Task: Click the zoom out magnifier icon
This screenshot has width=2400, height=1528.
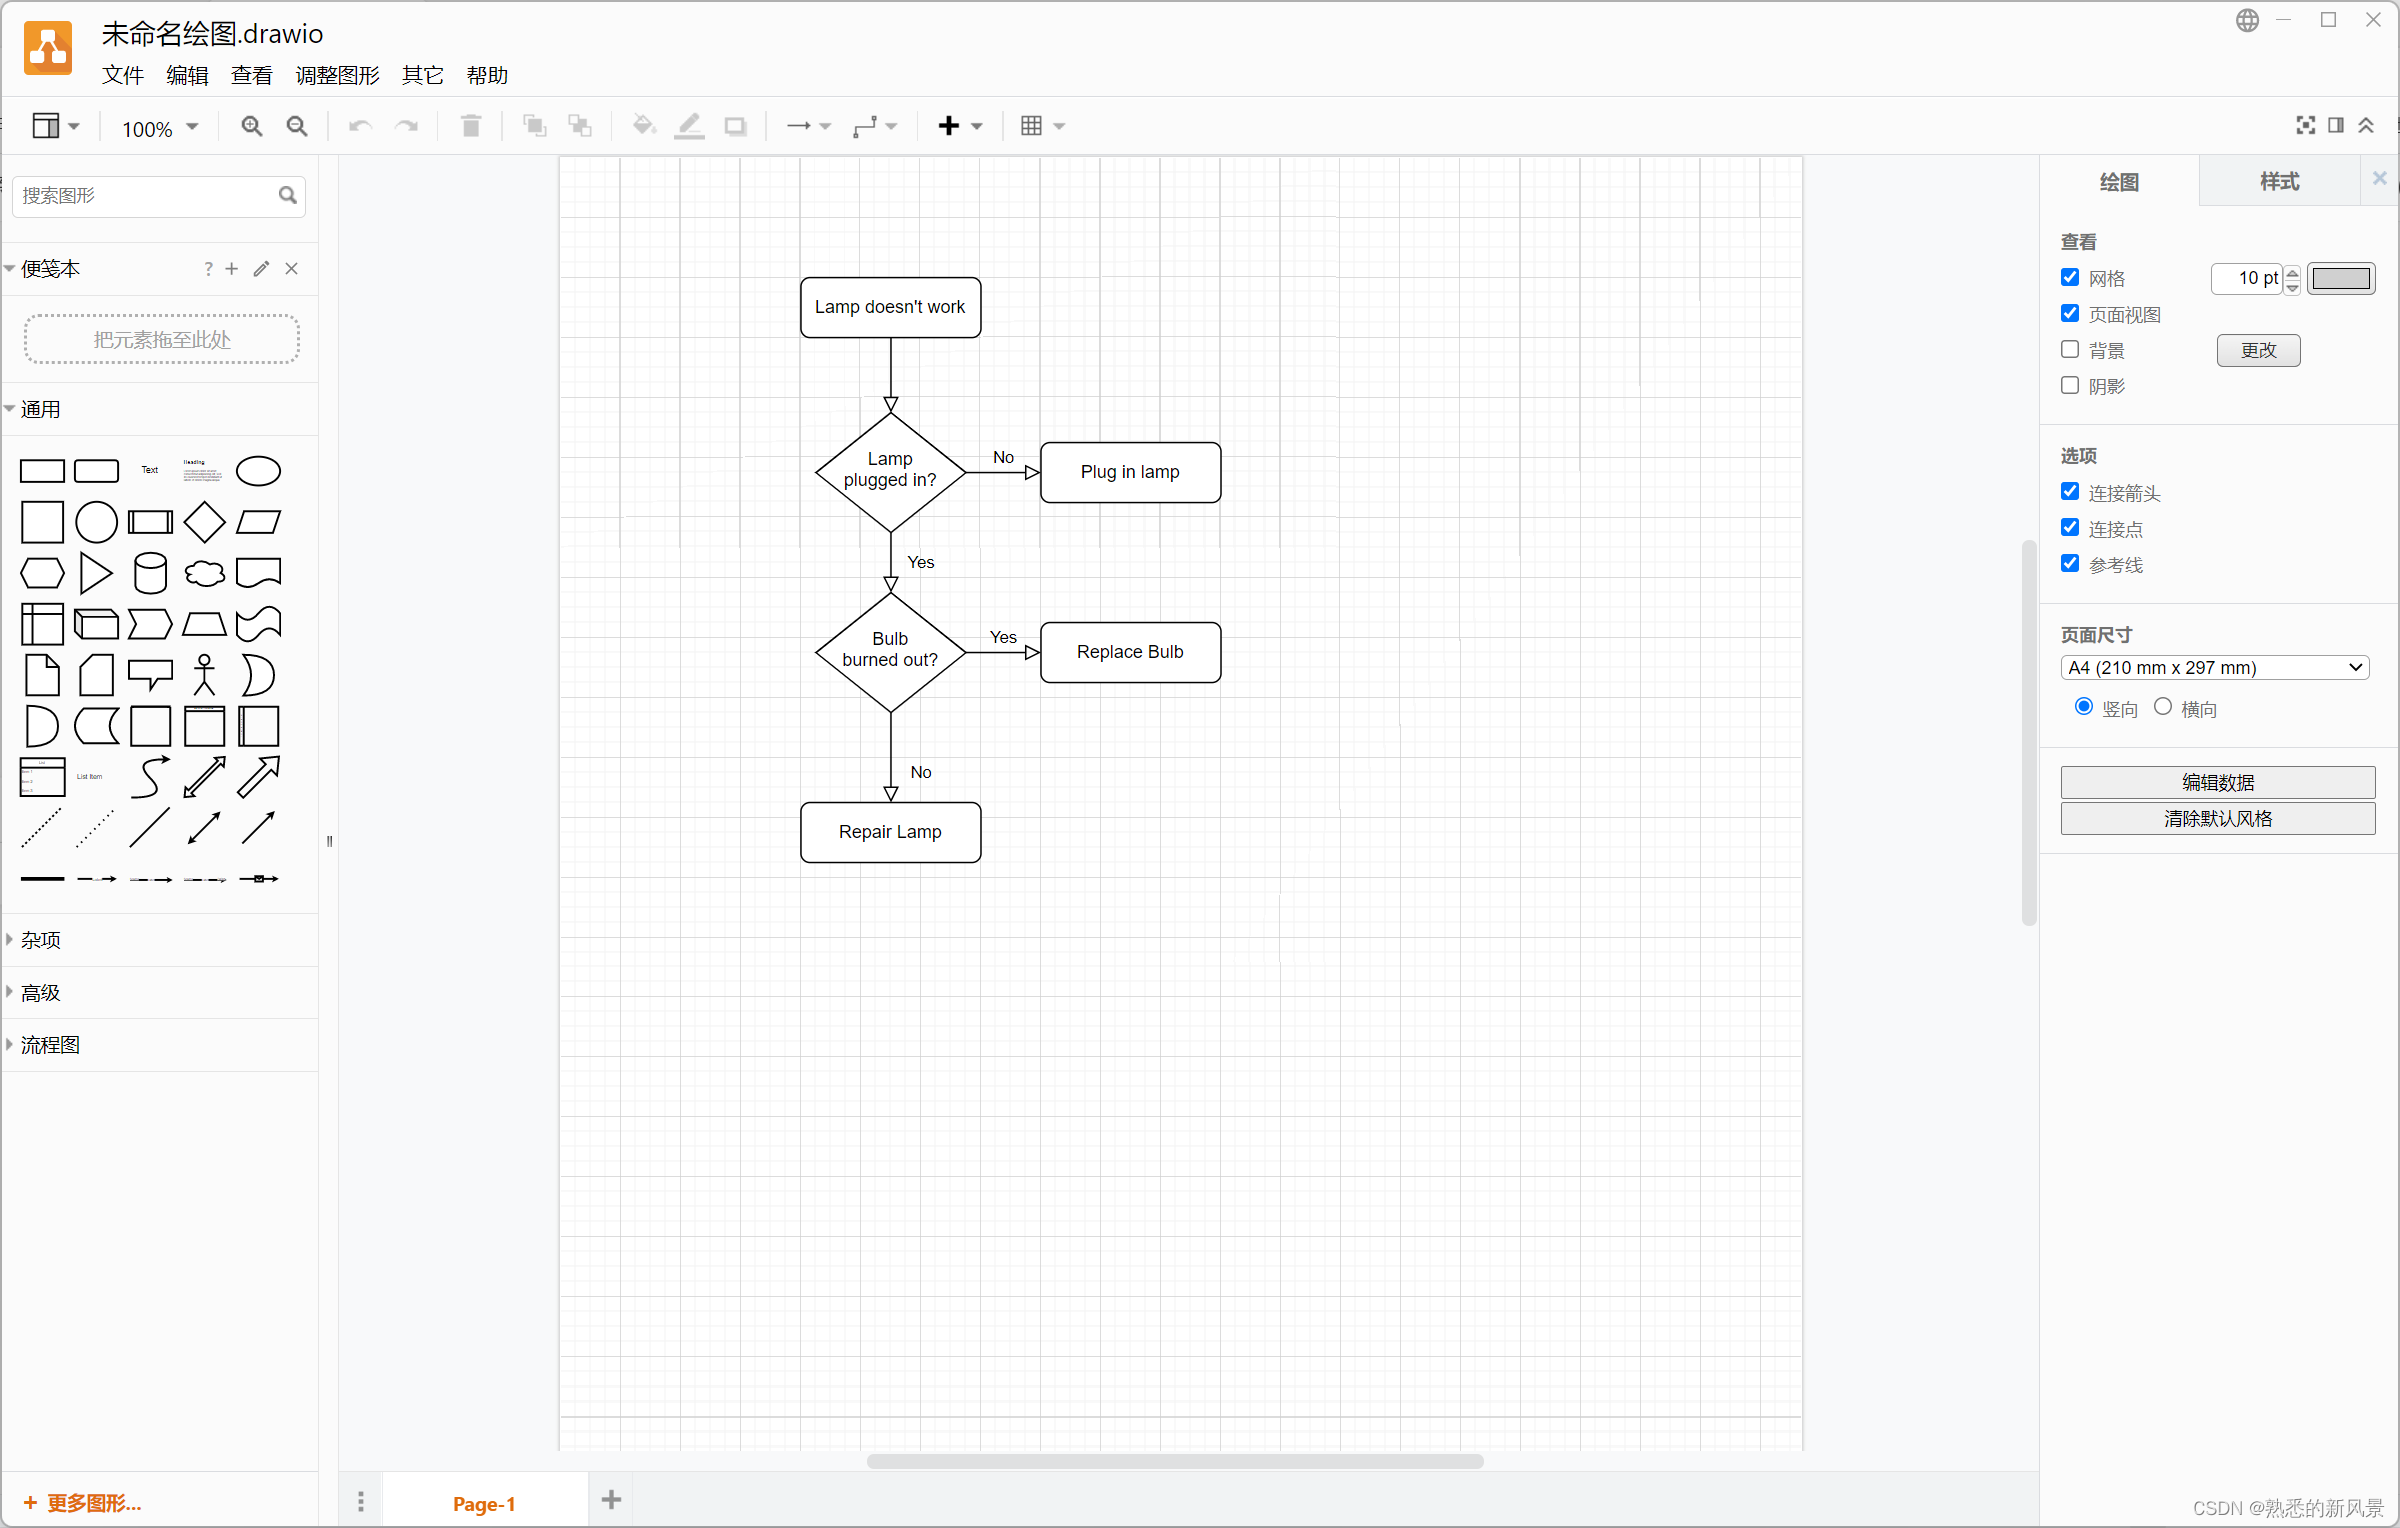Action: click(x=297, y=126)
